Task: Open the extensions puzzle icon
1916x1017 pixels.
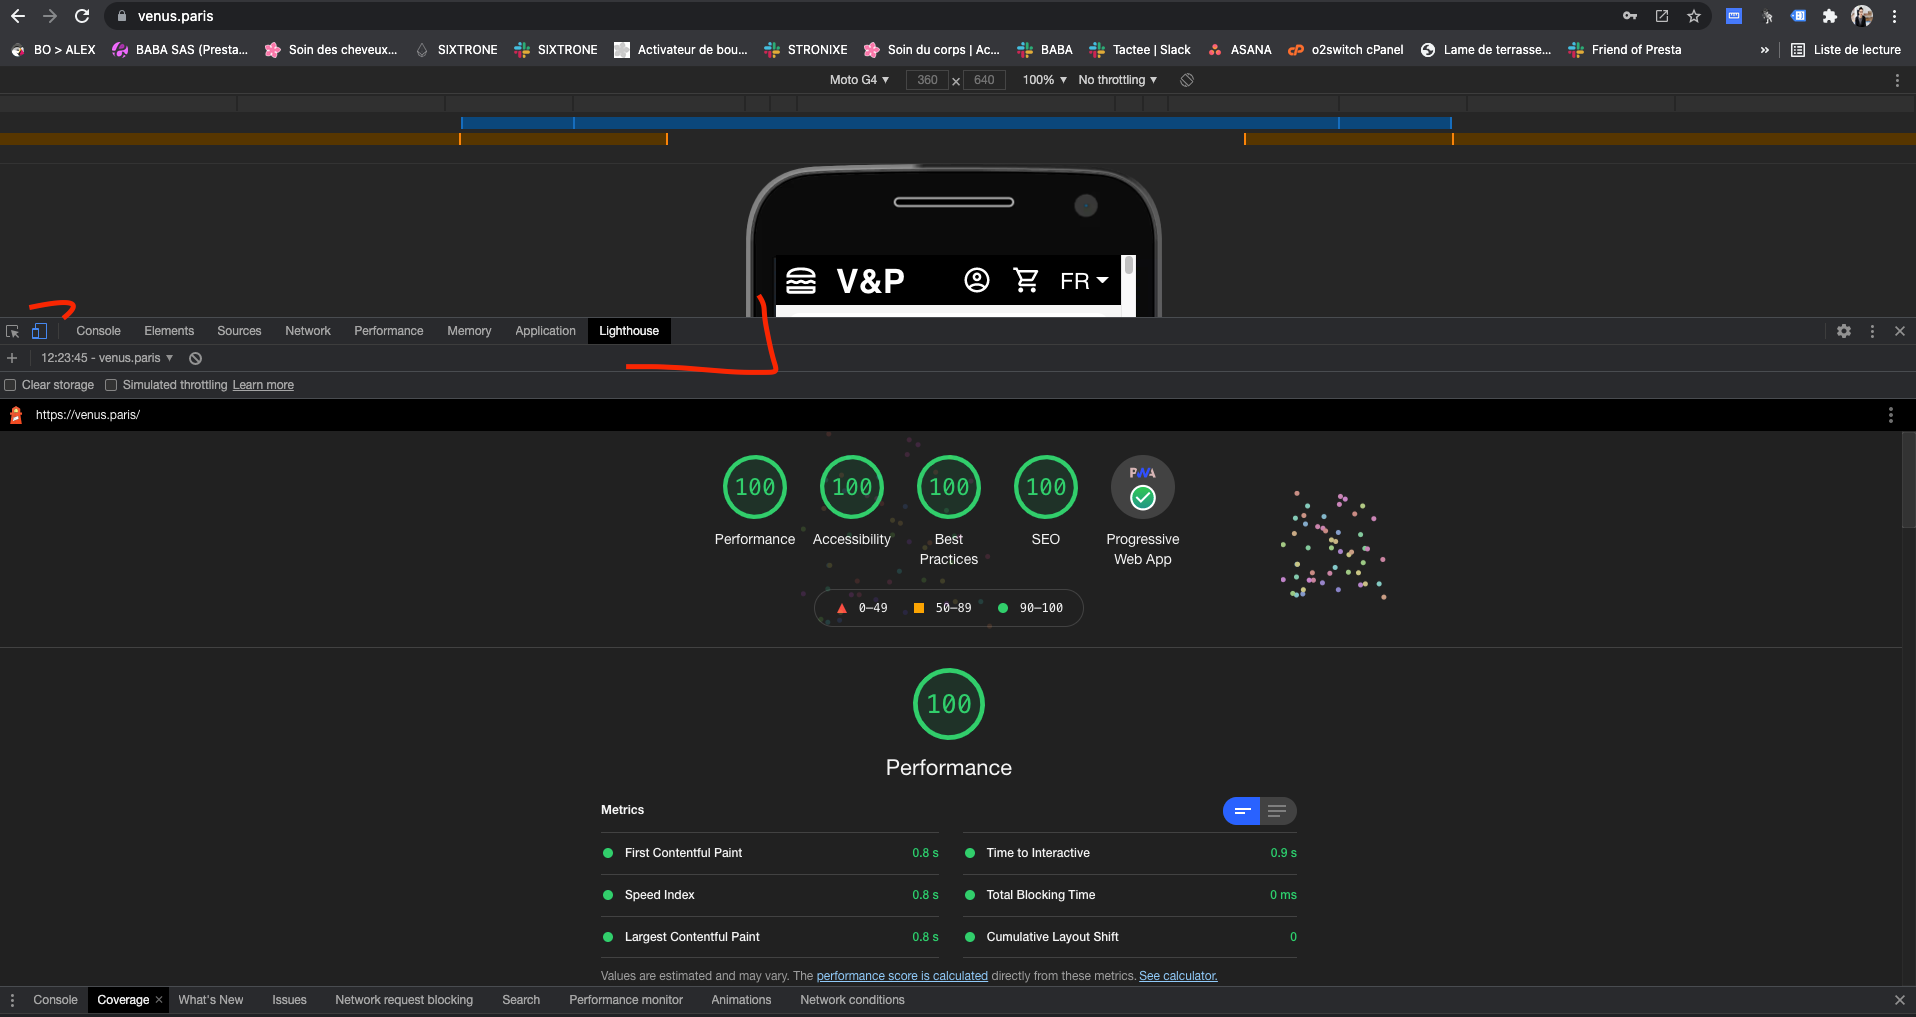Action: 1830,16
